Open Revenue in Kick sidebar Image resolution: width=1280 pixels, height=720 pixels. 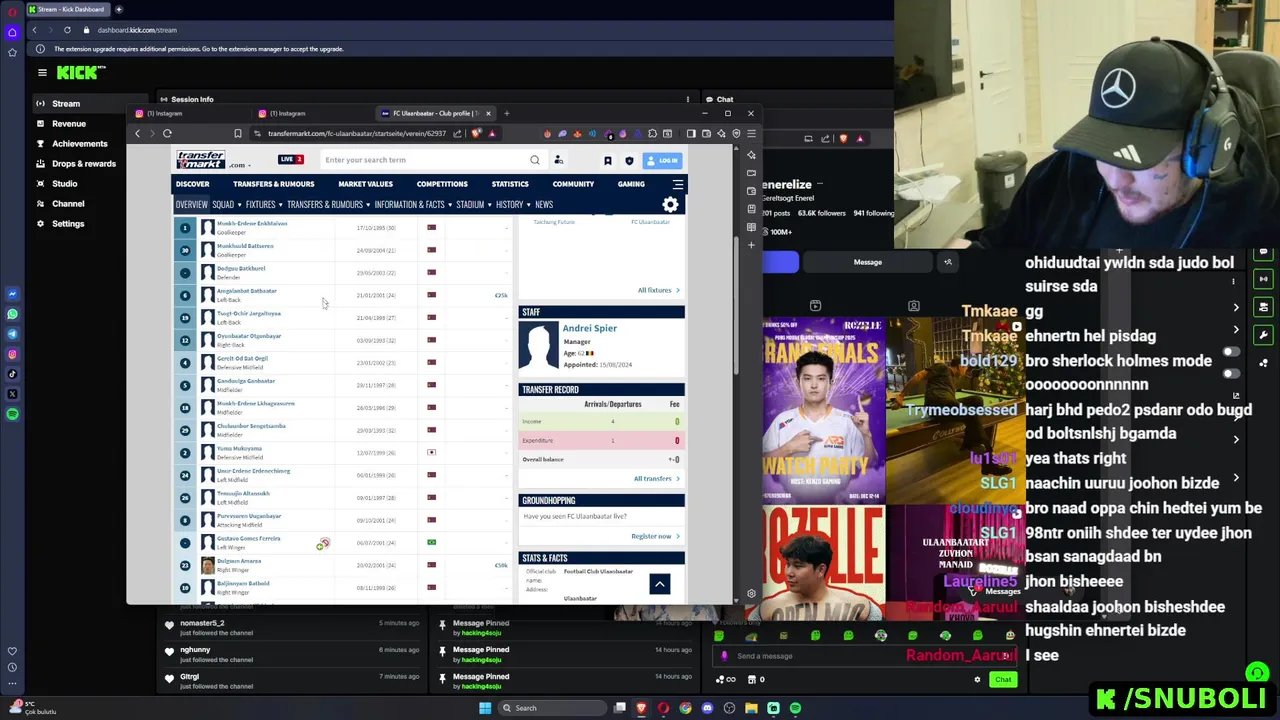coord(69,123)
